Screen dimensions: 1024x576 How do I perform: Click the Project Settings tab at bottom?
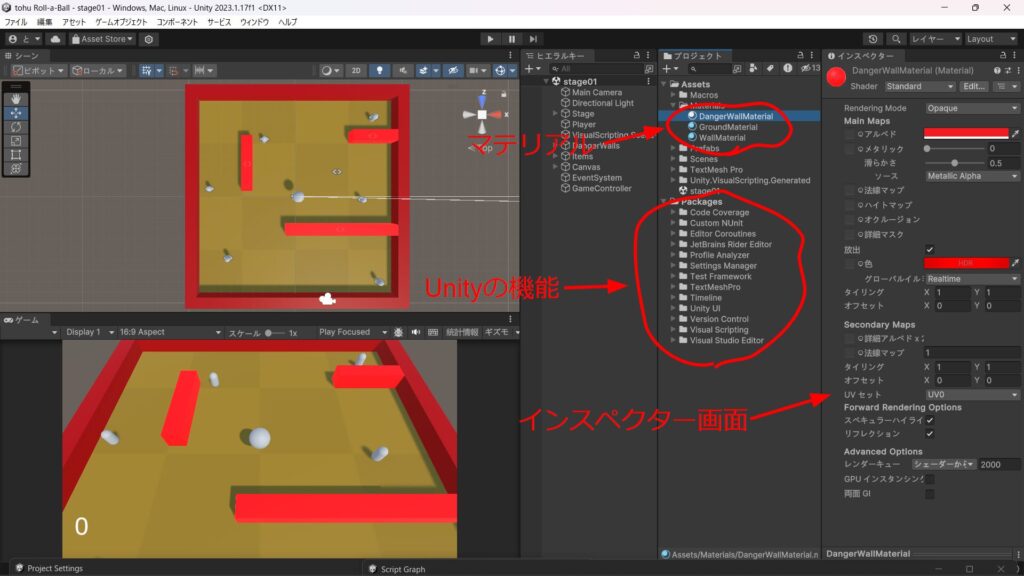[x=50, y=568]
